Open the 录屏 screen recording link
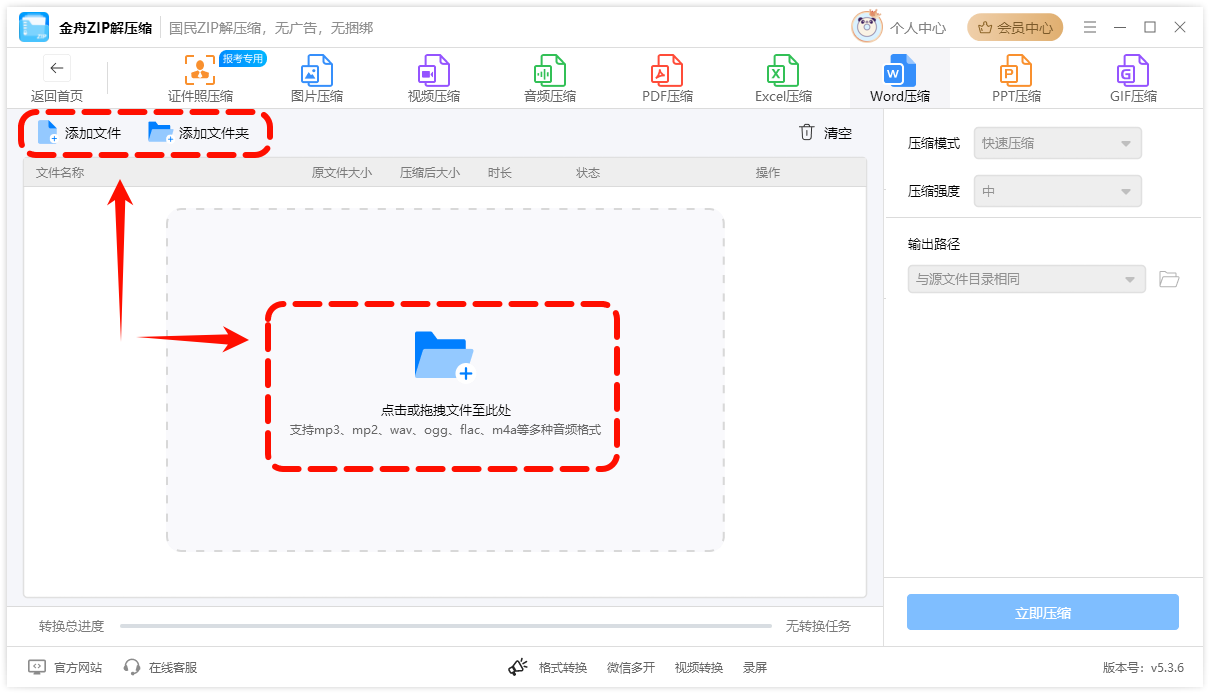The height and width of the screenshot is (694, 1210). click(x=755, y=667)
